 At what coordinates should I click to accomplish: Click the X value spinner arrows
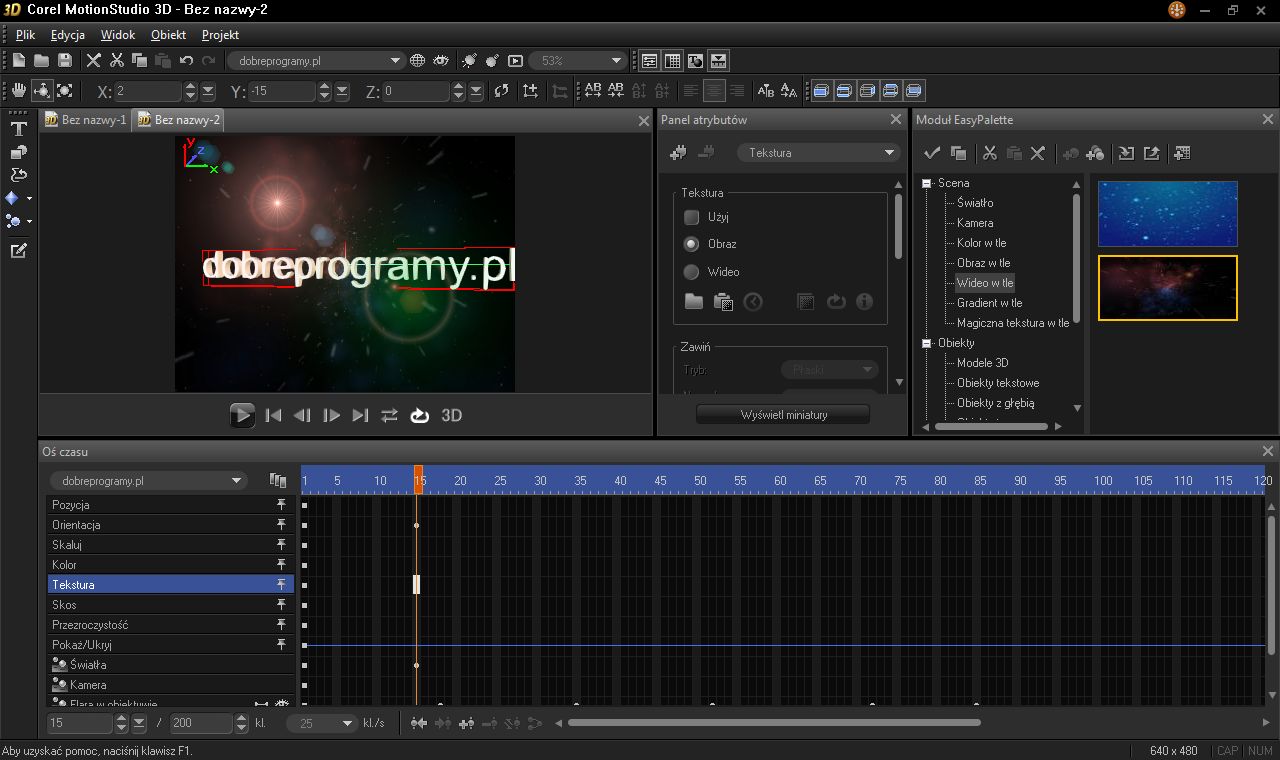tap(190, 91)
